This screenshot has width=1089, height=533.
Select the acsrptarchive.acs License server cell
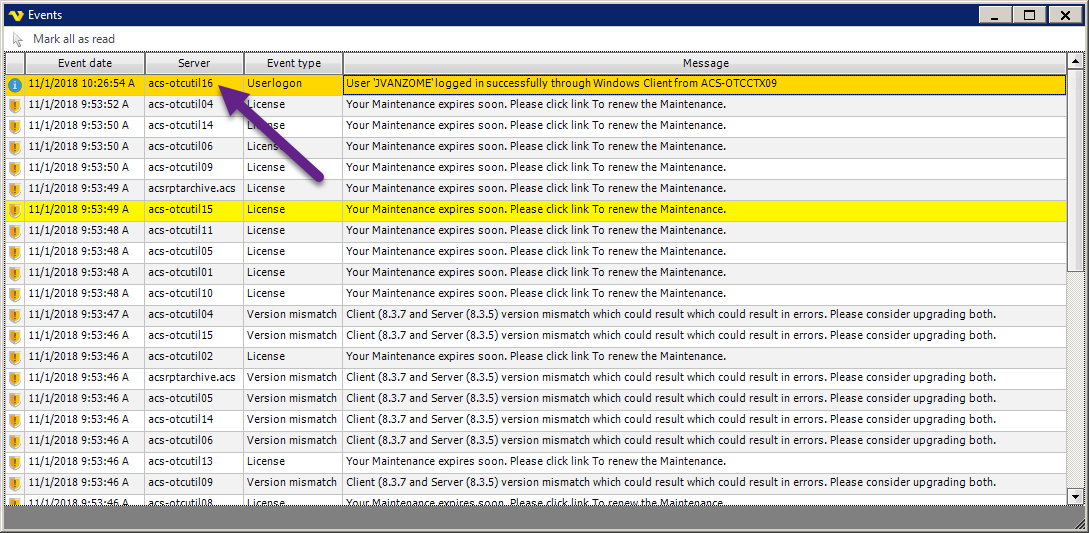point(193,189)
